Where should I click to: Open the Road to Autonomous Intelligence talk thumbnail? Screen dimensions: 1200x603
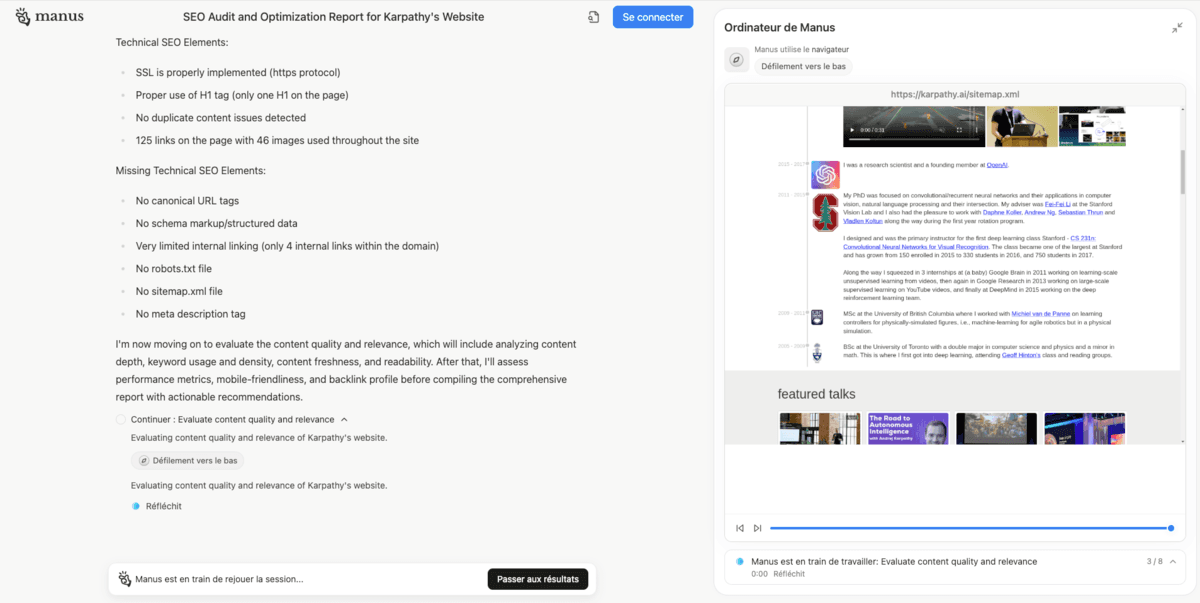click(x=908, y=429)
